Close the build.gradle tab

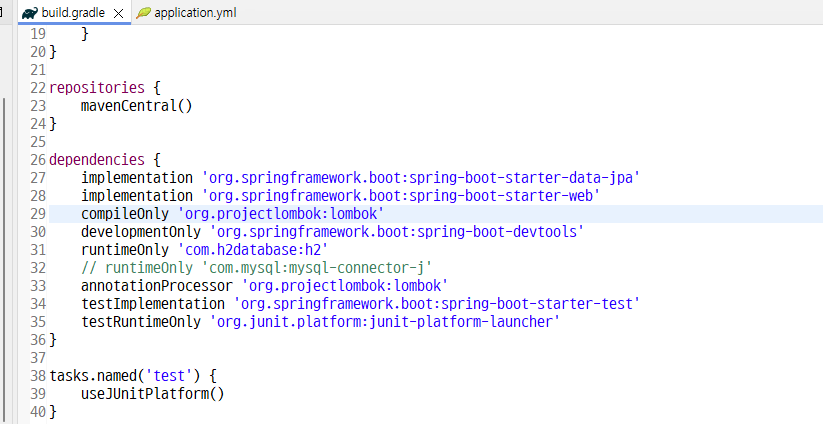point(119,14)
